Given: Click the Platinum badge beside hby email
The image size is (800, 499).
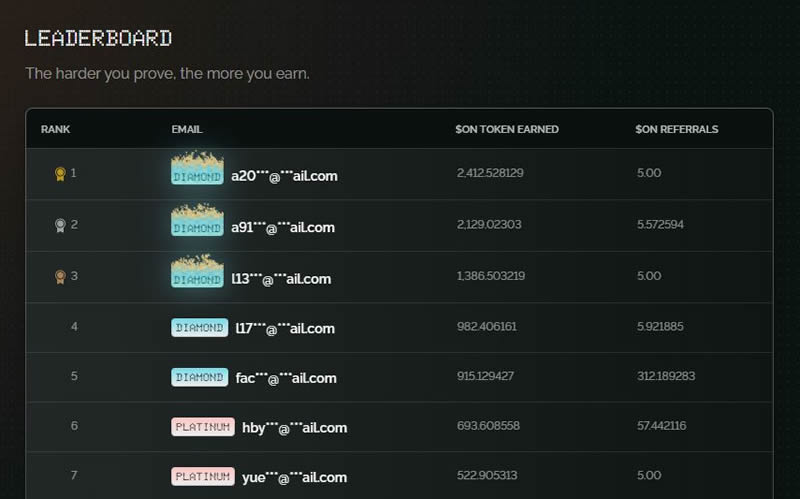Looking at the screenshot, I should click(203, 427).
